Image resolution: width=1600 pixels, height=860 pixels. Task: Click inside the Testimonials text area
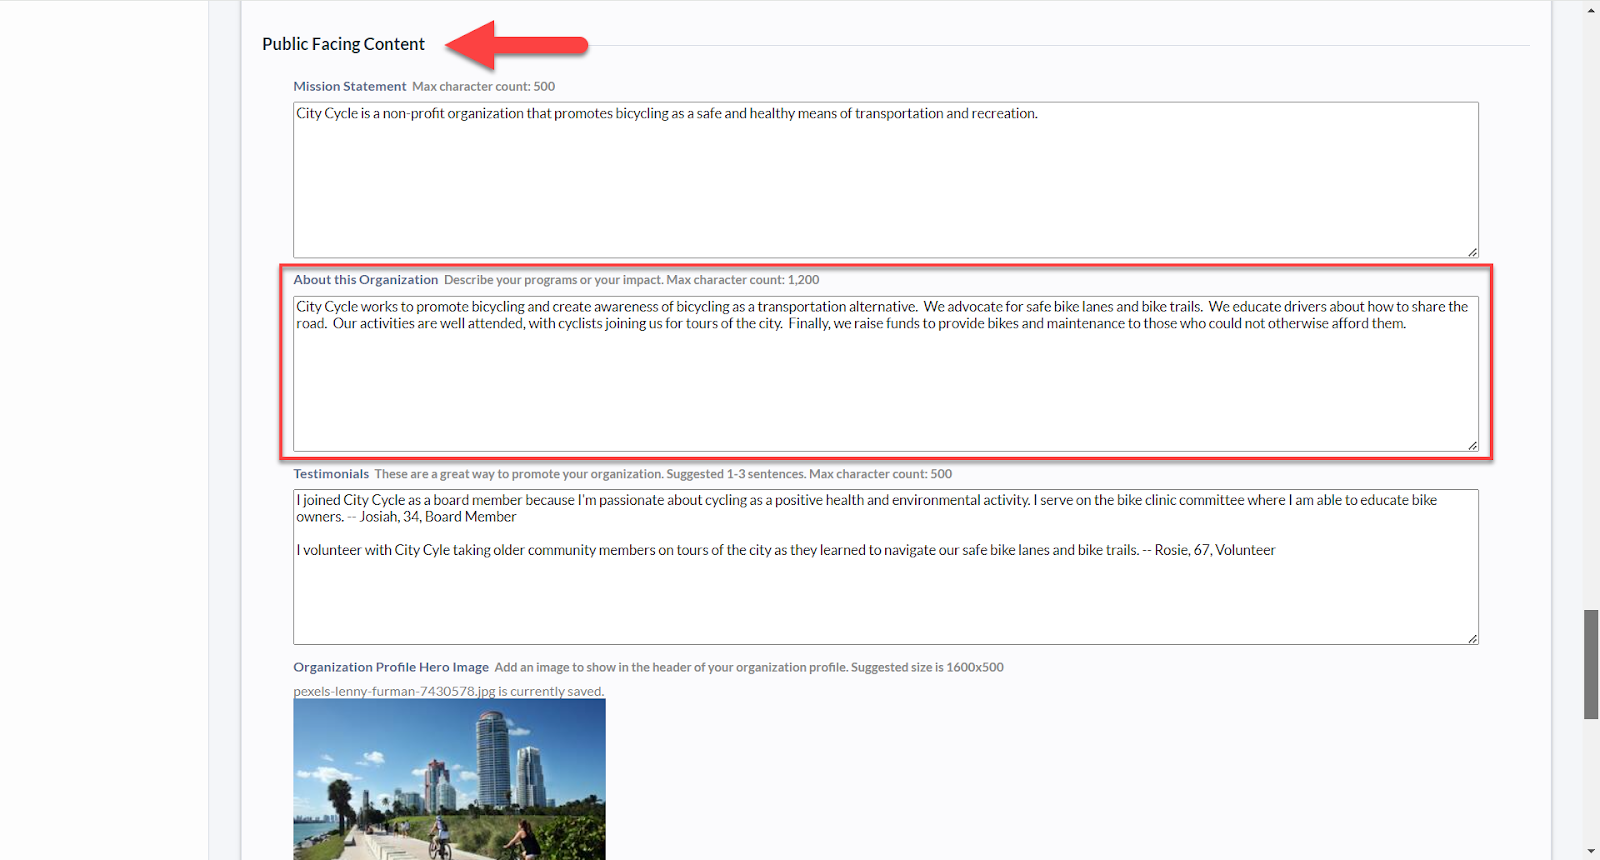(x=885, y=567)
